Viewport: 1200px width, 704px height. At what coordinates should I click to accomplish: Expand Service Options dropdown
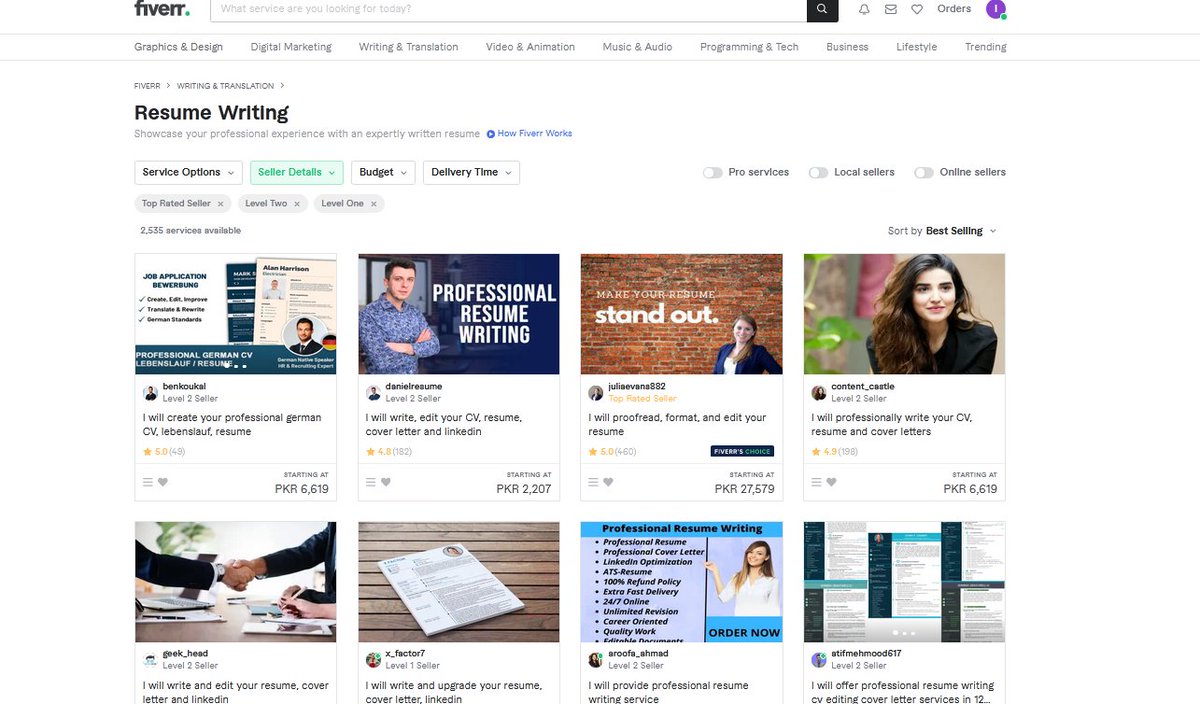pos(188,172)
